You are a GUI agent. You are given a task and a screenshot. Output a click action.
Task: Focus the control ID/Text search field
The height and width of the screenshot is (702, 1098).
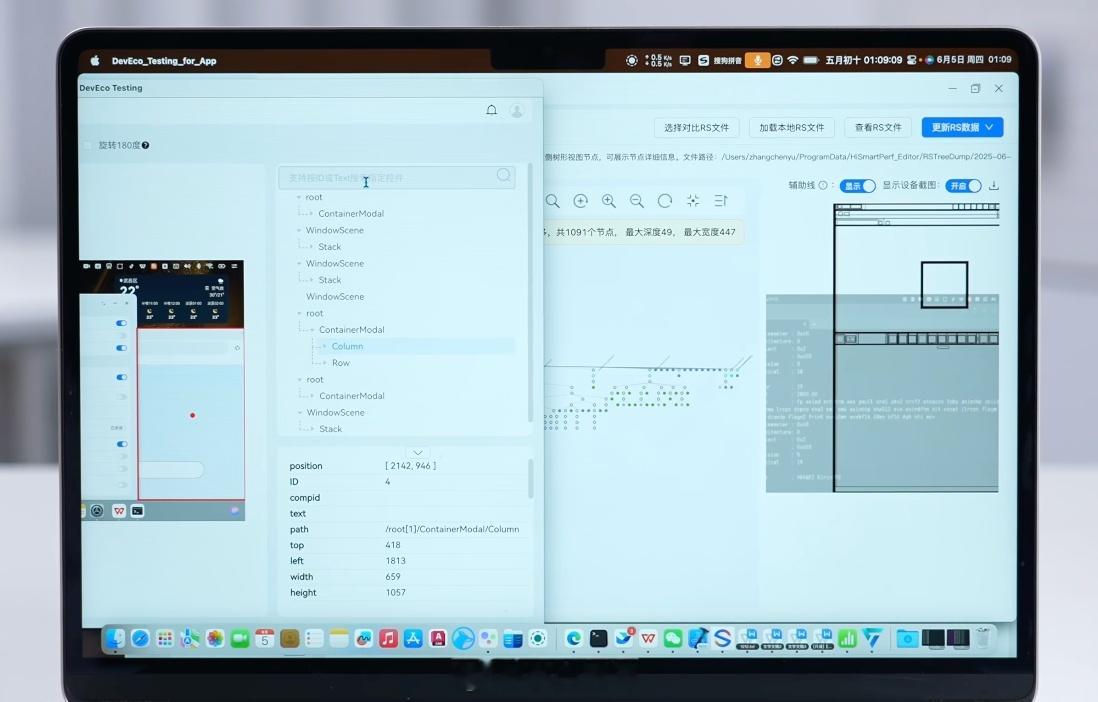coord(396,177)
